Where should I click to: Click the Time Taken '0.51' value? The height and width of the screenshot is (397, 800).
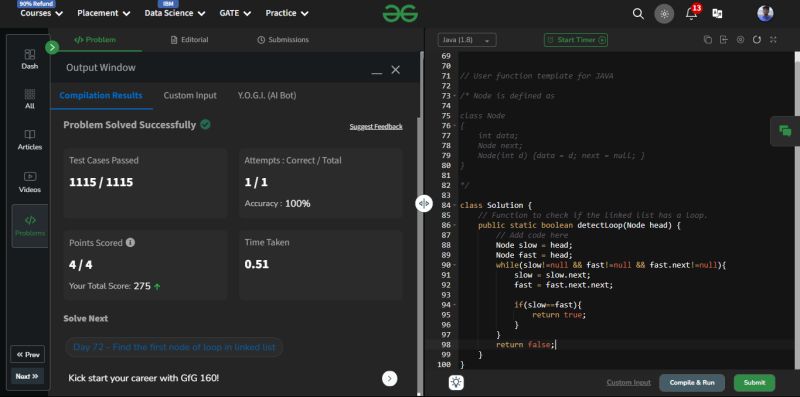tap(257, 264)
